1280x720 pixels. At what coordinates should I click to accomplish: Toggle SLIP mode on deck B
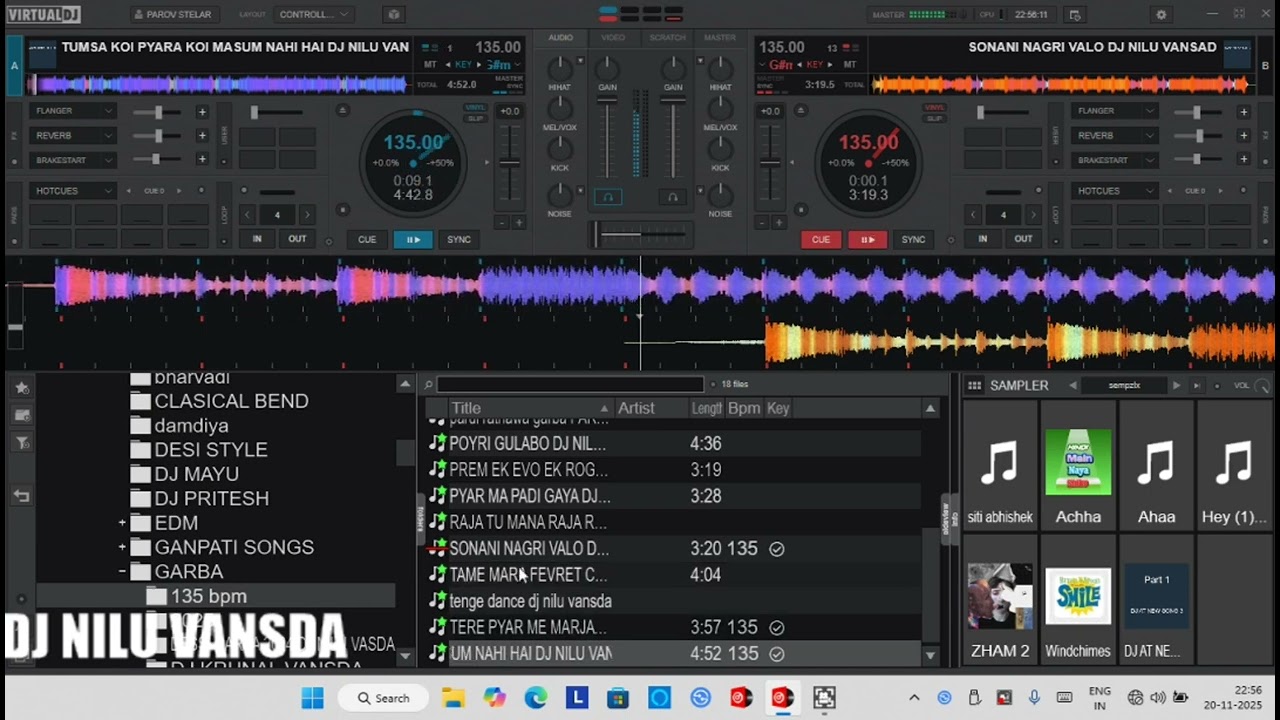tap(934, 118)
